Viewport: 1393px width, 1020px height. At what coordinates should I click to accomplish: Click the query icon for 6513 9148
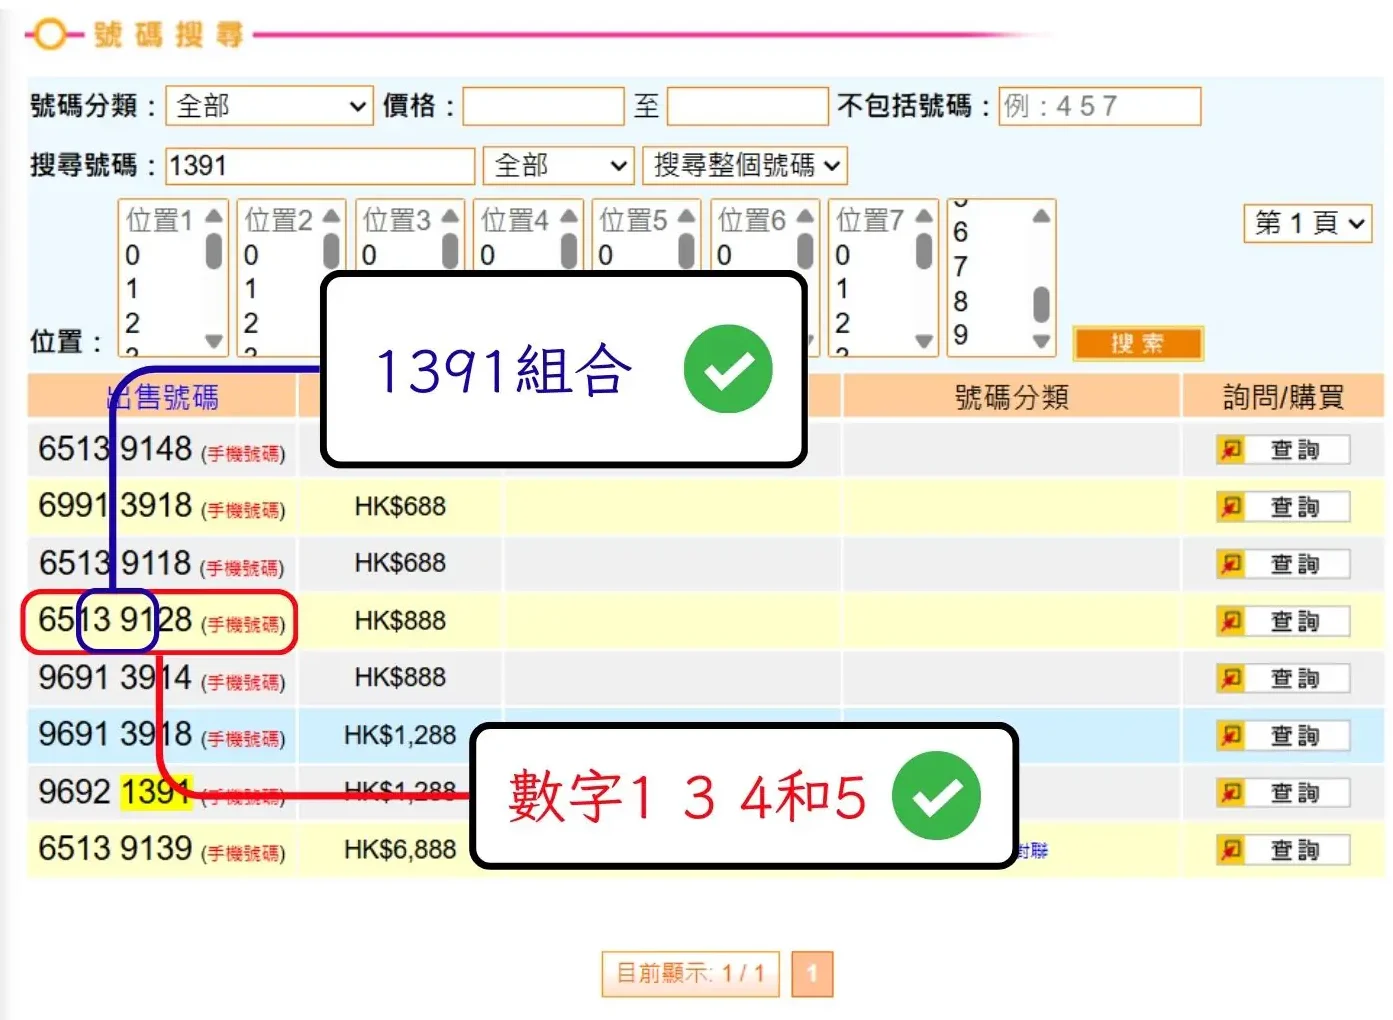[x=1230, y=450]
